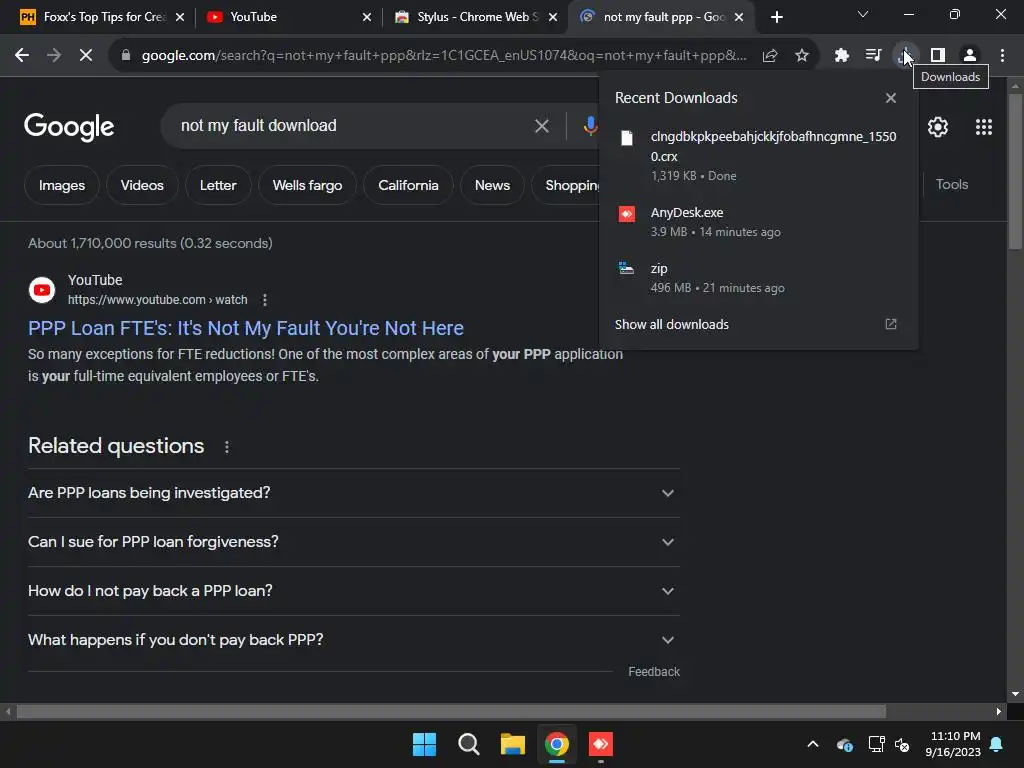The image size is (1024, 768).
Task: Open Google quick settings gear
Action: [x=938, y=127]
